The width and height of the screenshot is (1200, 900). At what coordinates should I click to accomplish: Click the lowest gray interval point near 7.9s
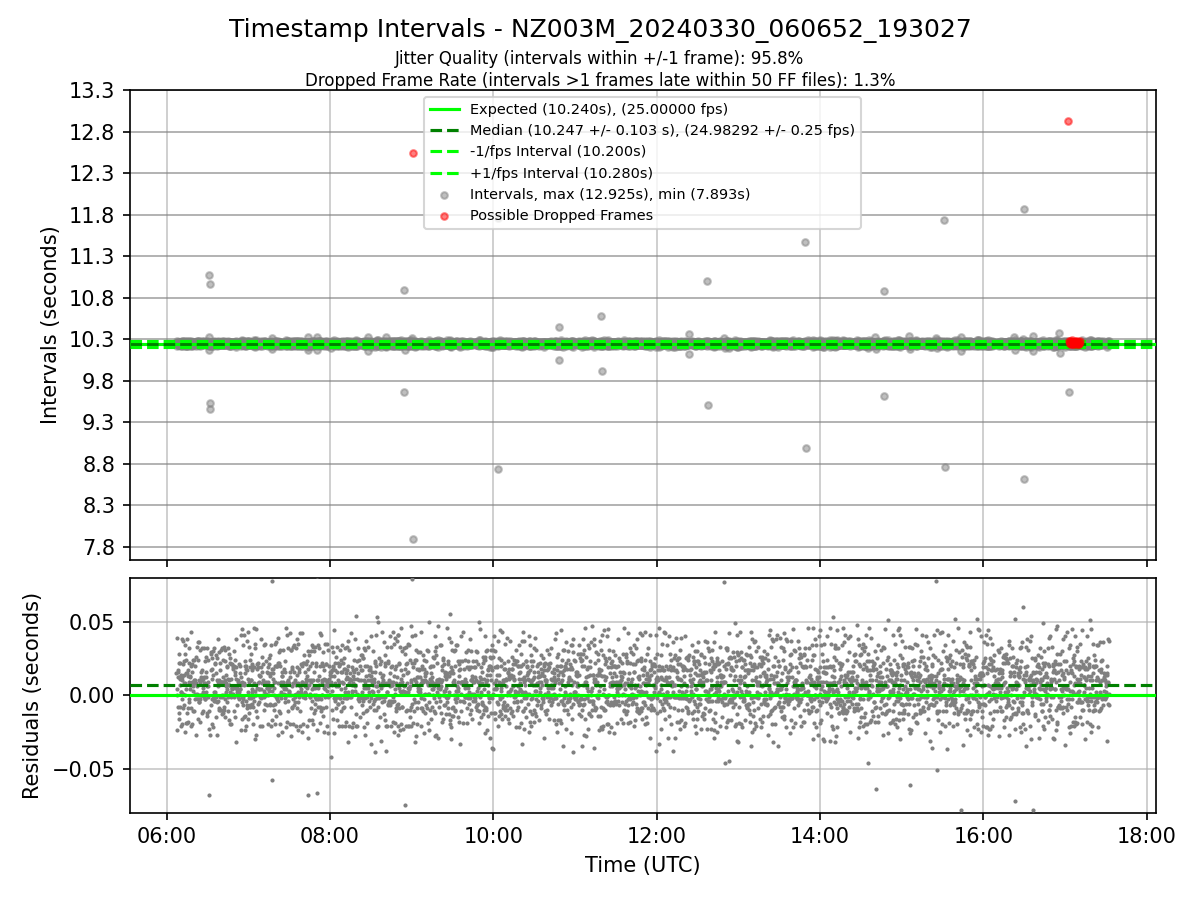[x=413, y=539]
